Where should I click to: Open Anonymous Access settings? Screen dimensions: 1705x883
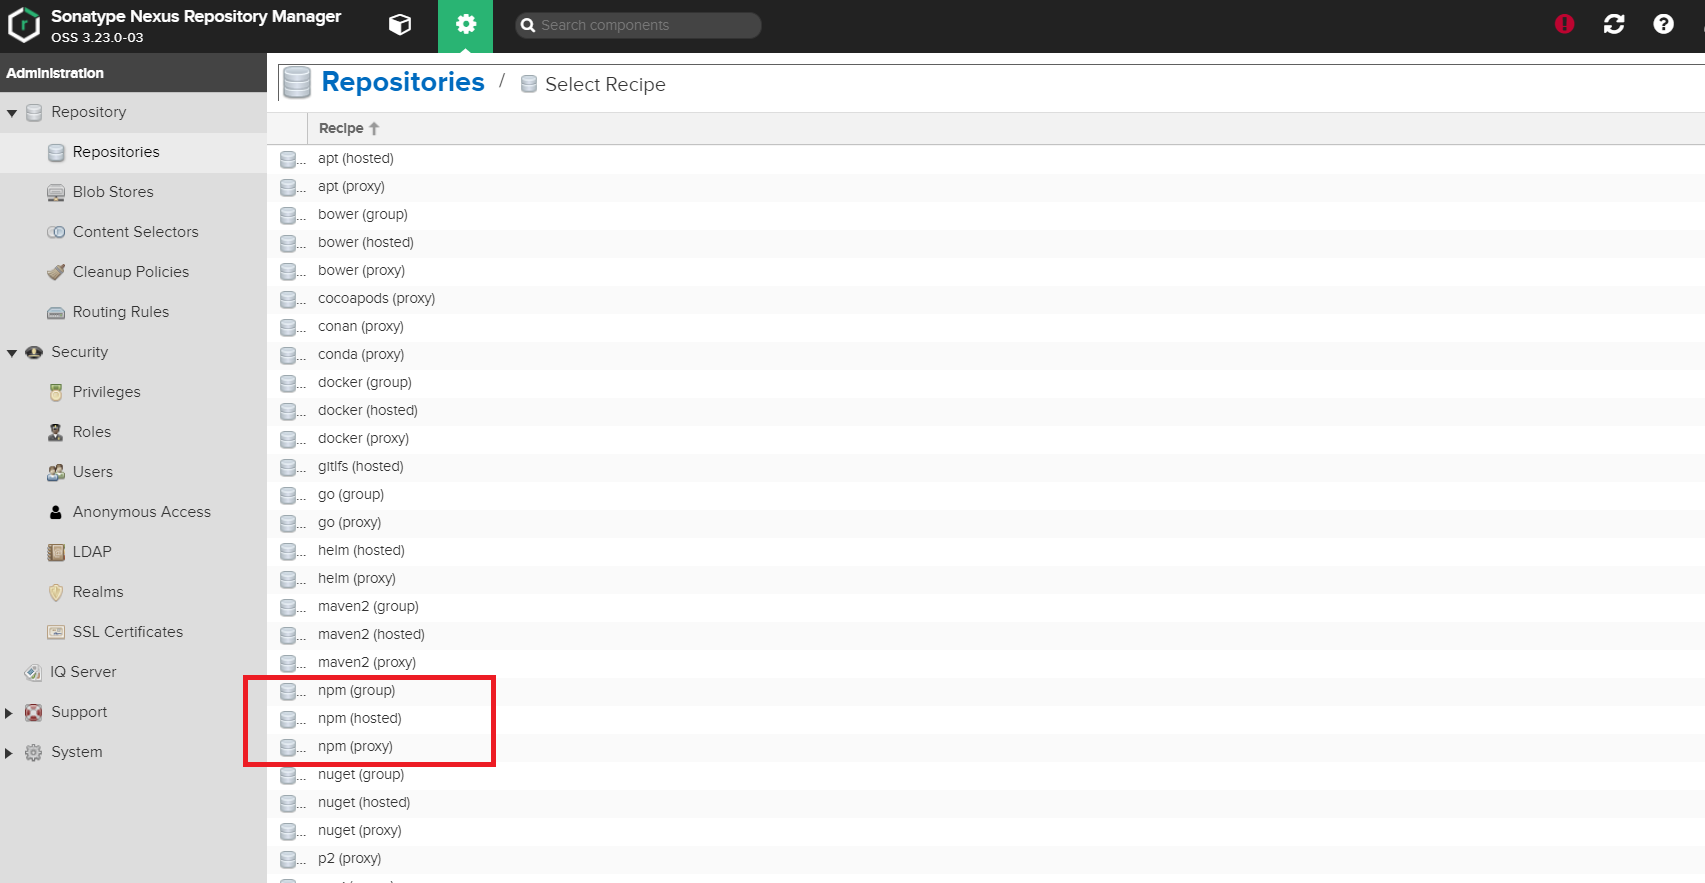[141, 512]
